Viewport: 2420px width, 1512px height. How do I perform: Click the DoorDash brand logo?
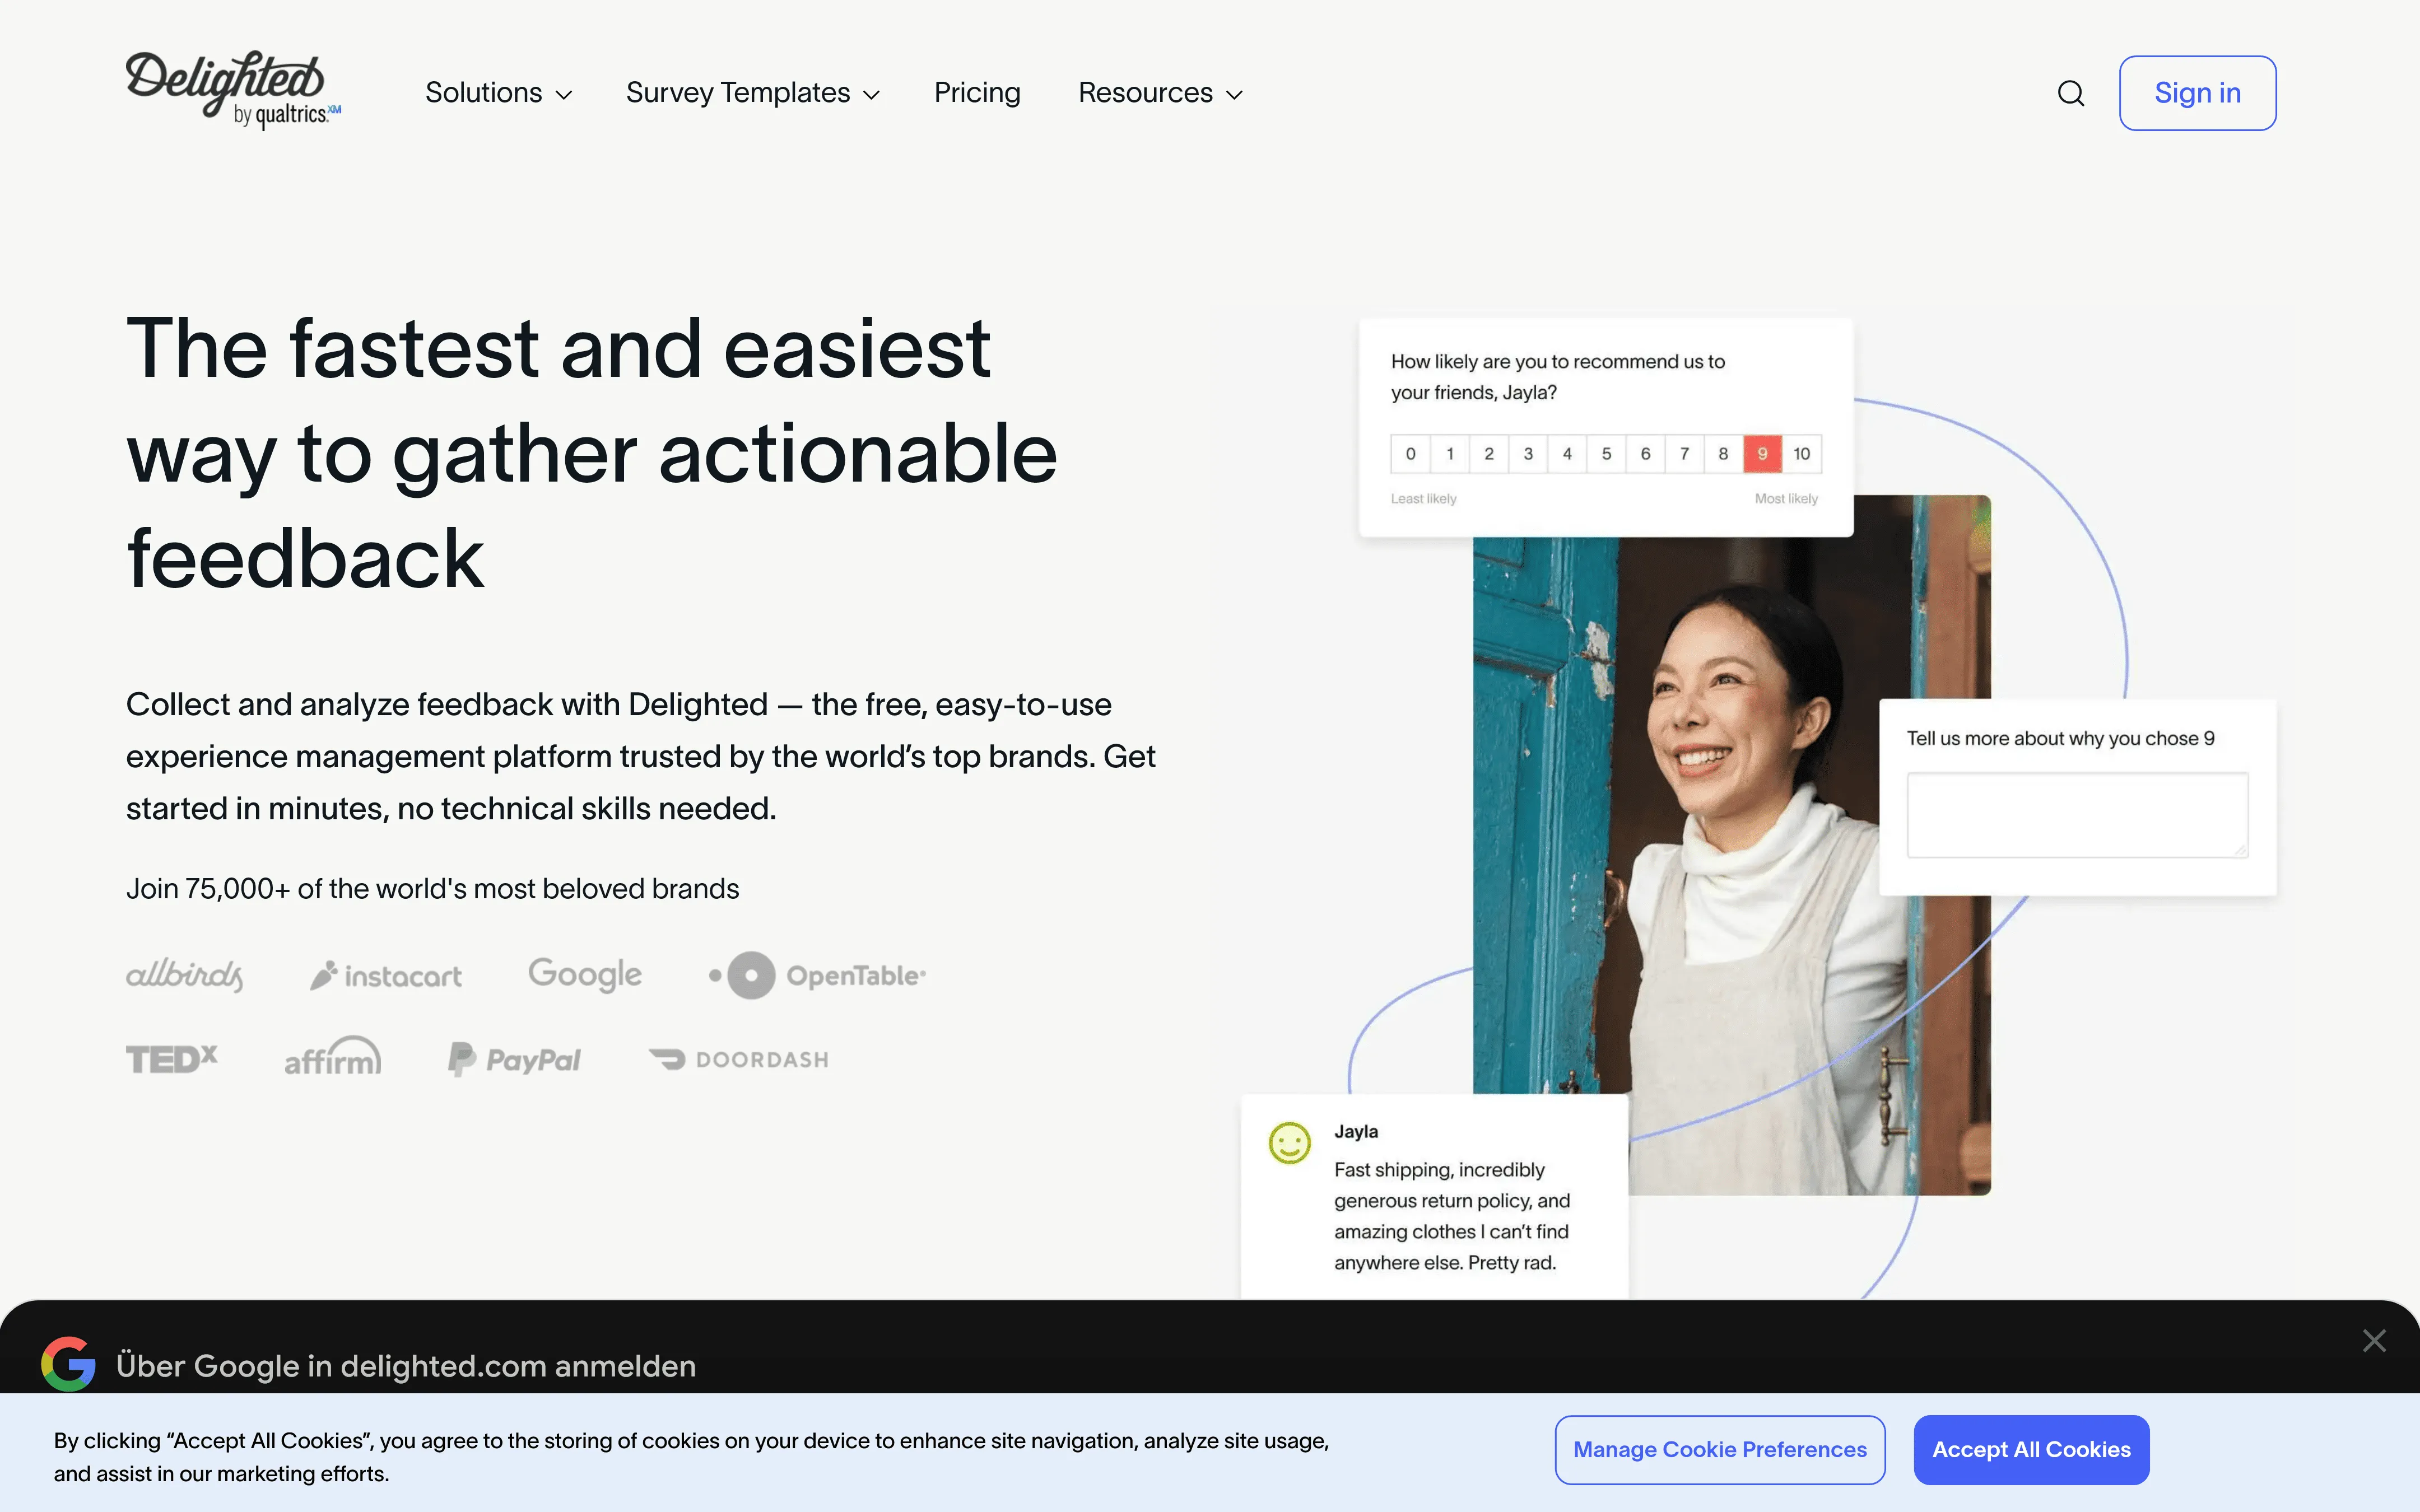(739, 1059)
